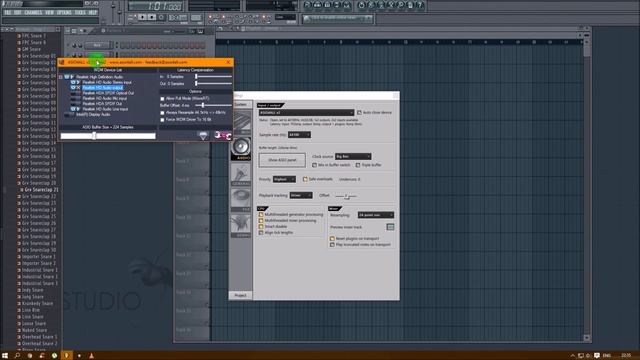Open Windows taskbar search
Viewport: 640px width, 360px height.
(17, 356)
